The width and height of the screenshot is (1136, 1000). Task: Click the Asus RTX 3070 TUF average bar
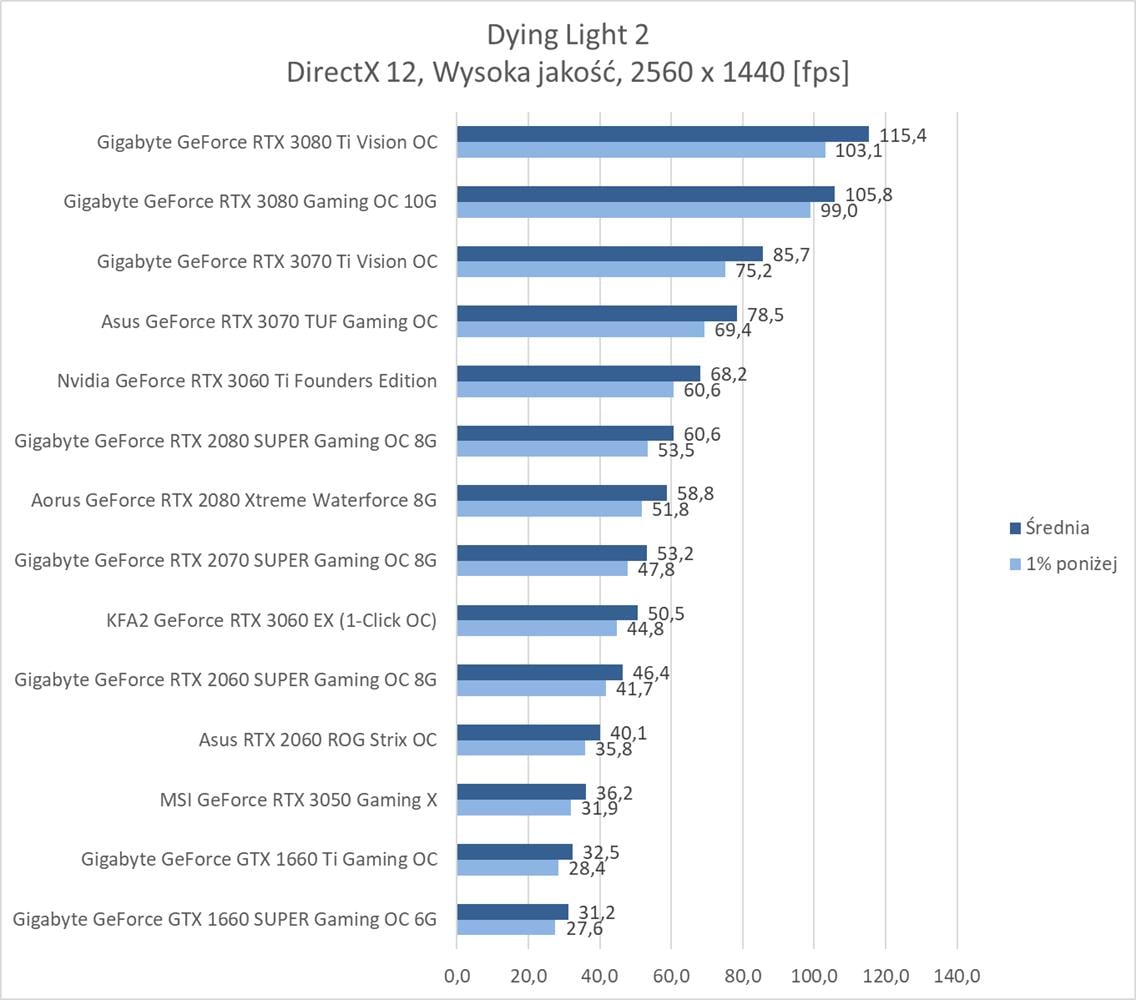[596, 313]
